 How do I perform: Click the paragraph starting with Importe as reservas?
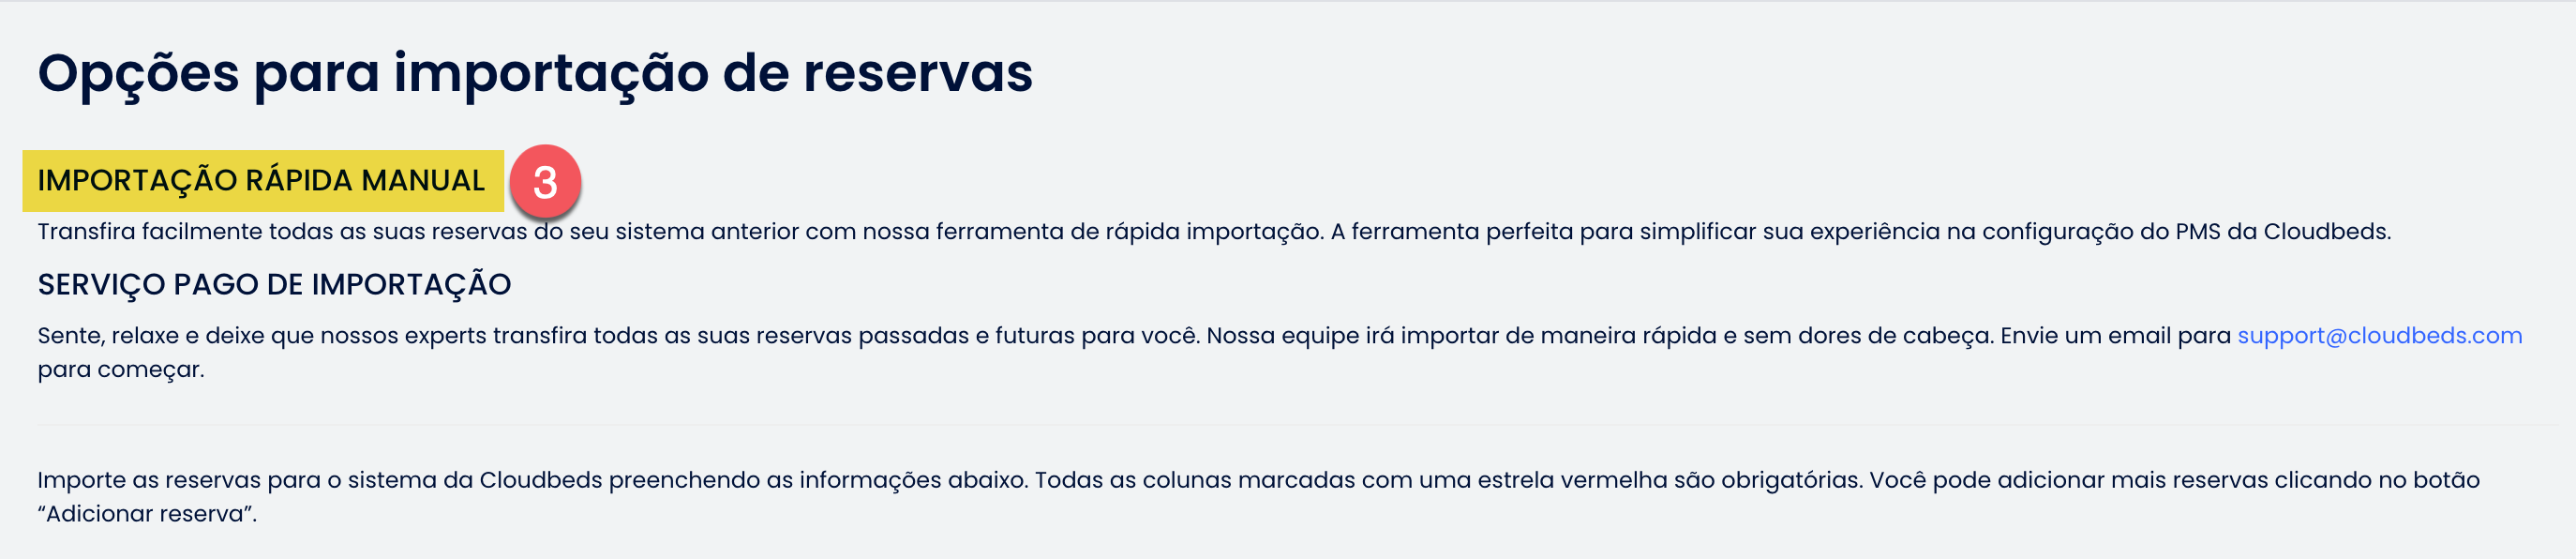[x=1258, y=496]
